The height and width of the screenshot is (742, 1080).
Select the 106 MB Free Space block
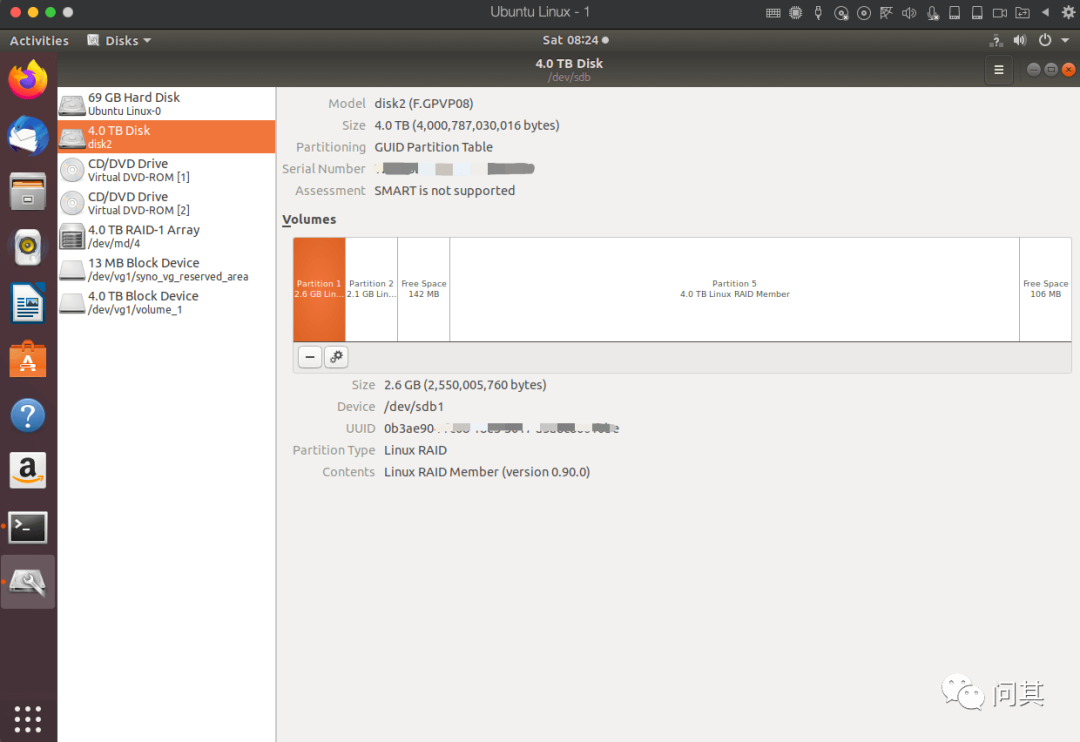(x=1046, y=289)
